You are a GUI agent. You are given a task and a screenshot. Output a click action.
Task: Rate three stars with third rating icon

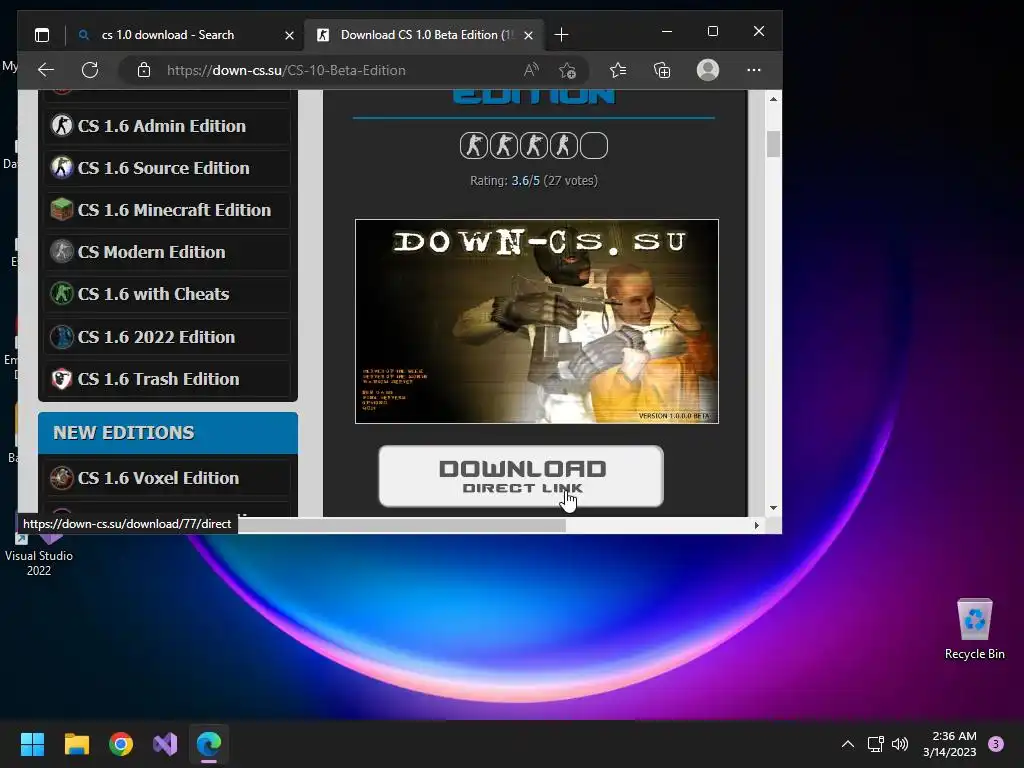click(x=534, y=145)
